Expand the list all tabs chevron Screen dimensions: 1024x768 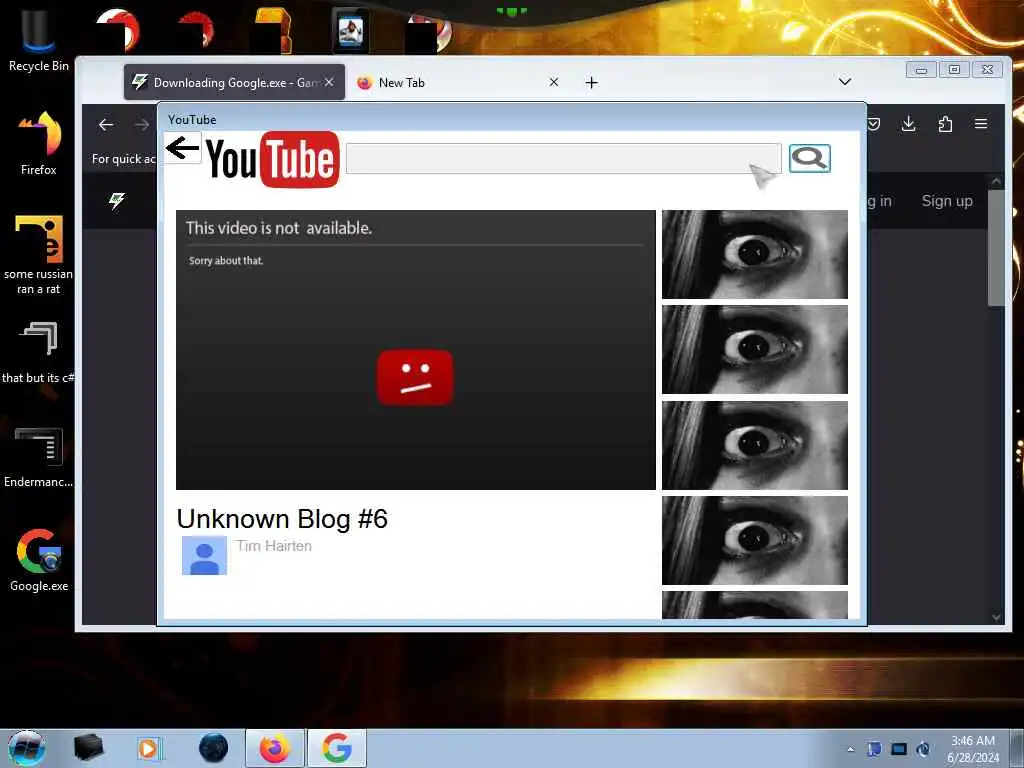click(x=844, y=82)
